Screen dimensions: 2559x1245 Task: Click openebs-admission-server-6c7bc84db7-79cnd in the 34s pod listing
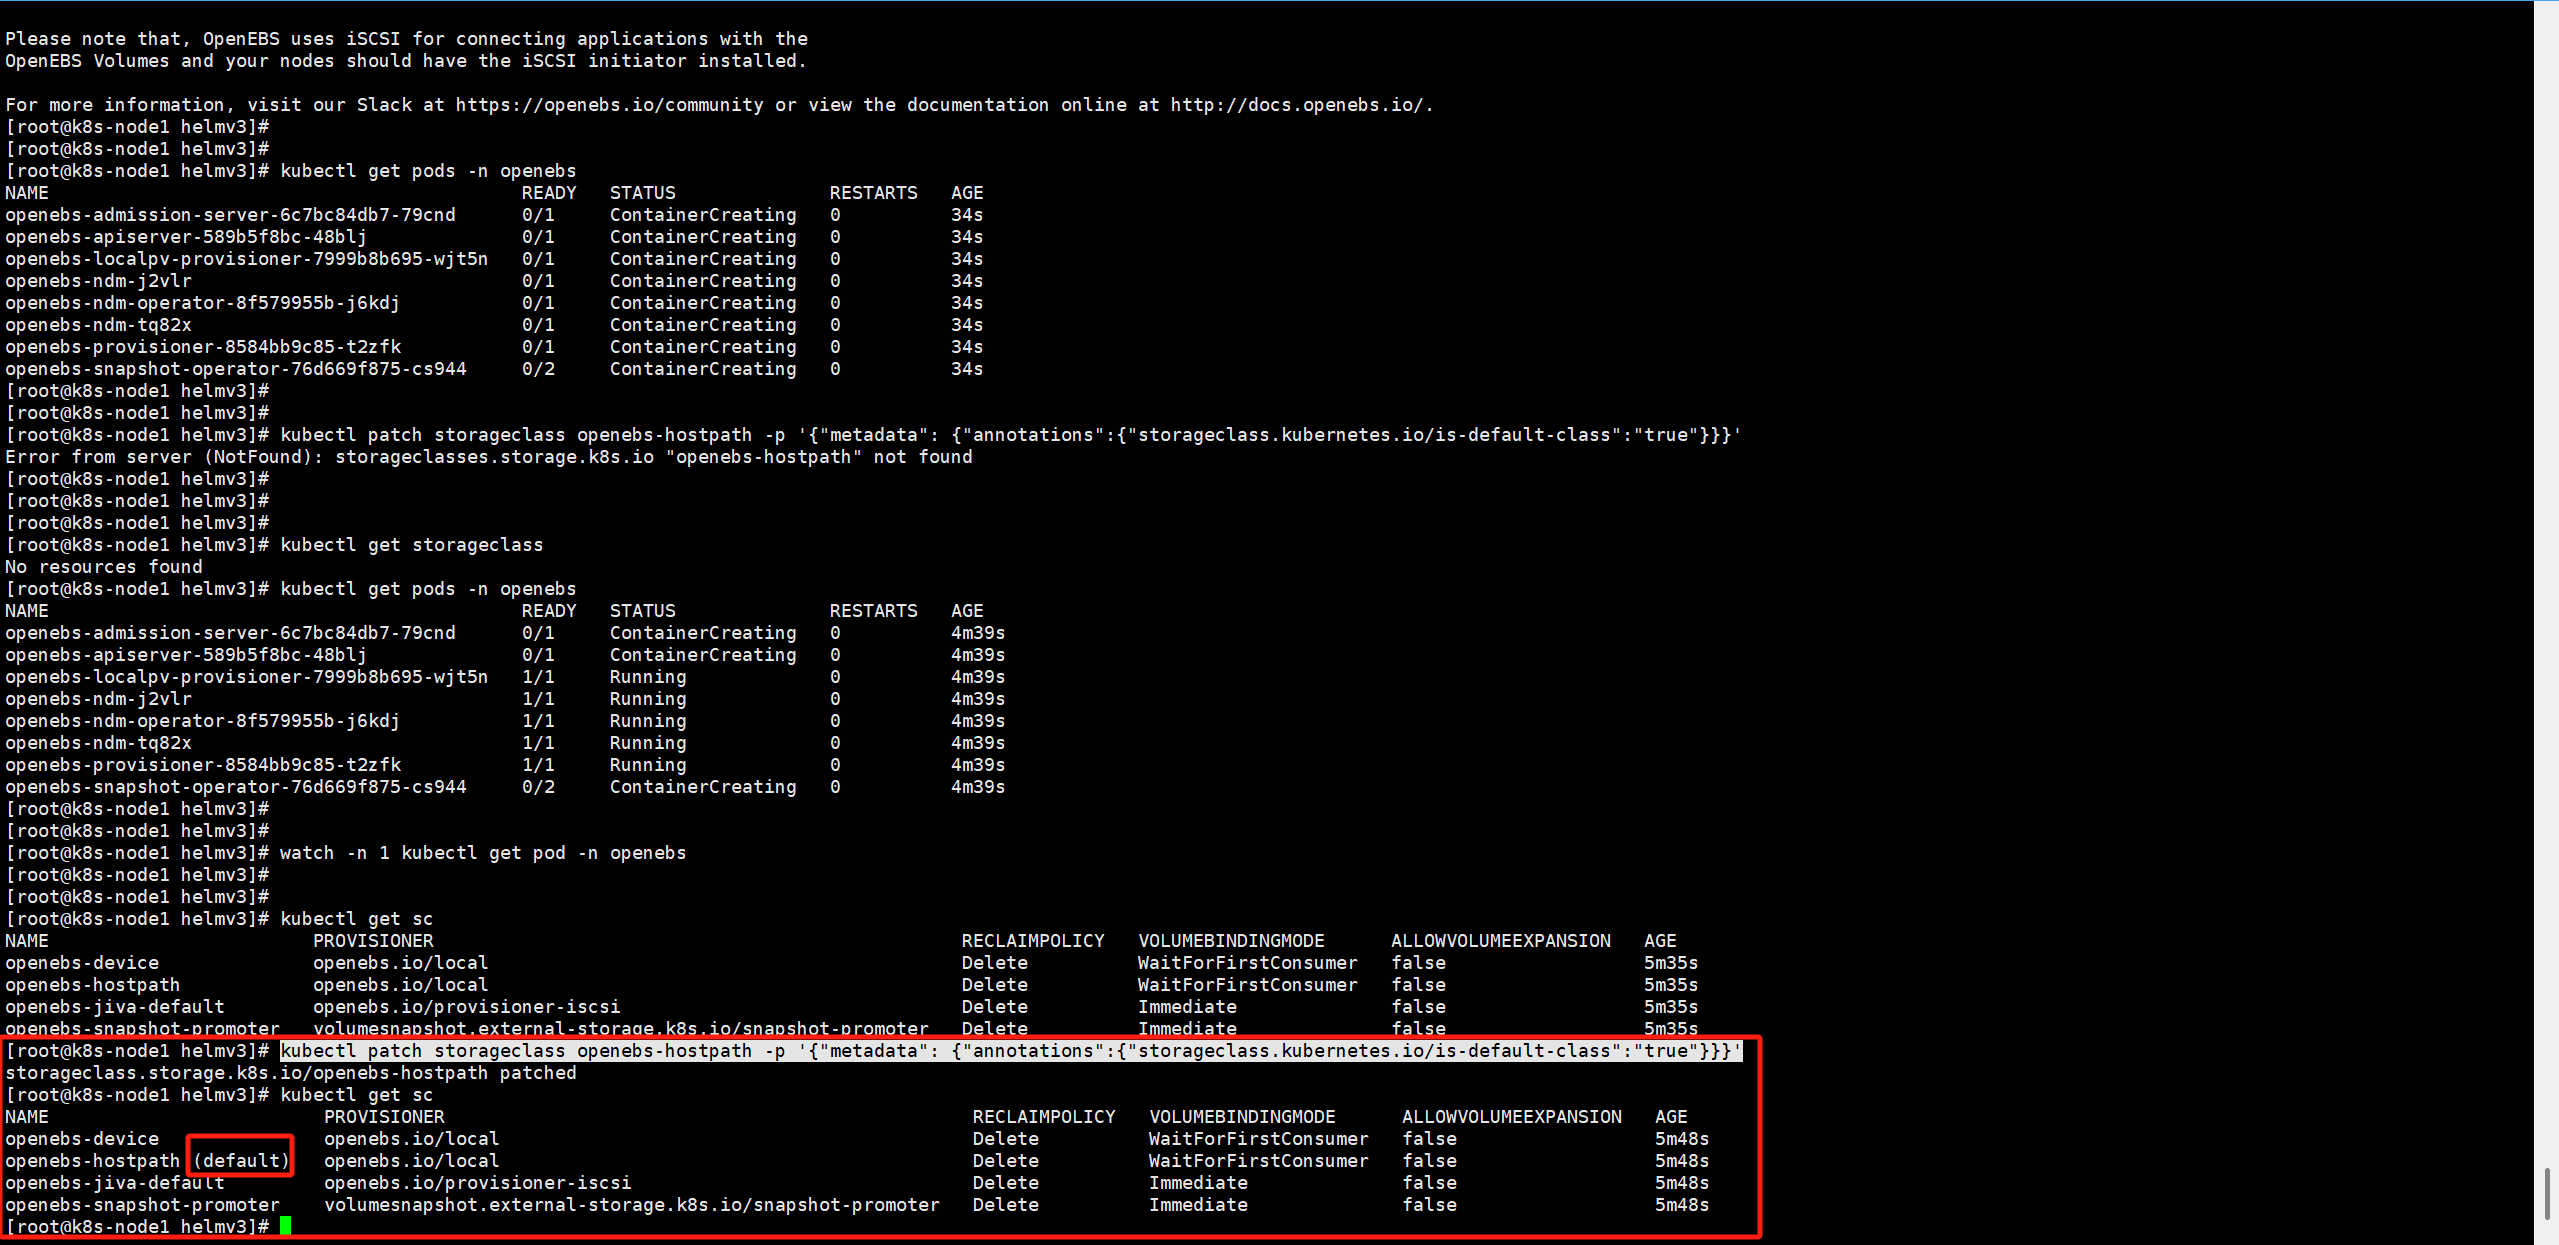pos(230,214)
